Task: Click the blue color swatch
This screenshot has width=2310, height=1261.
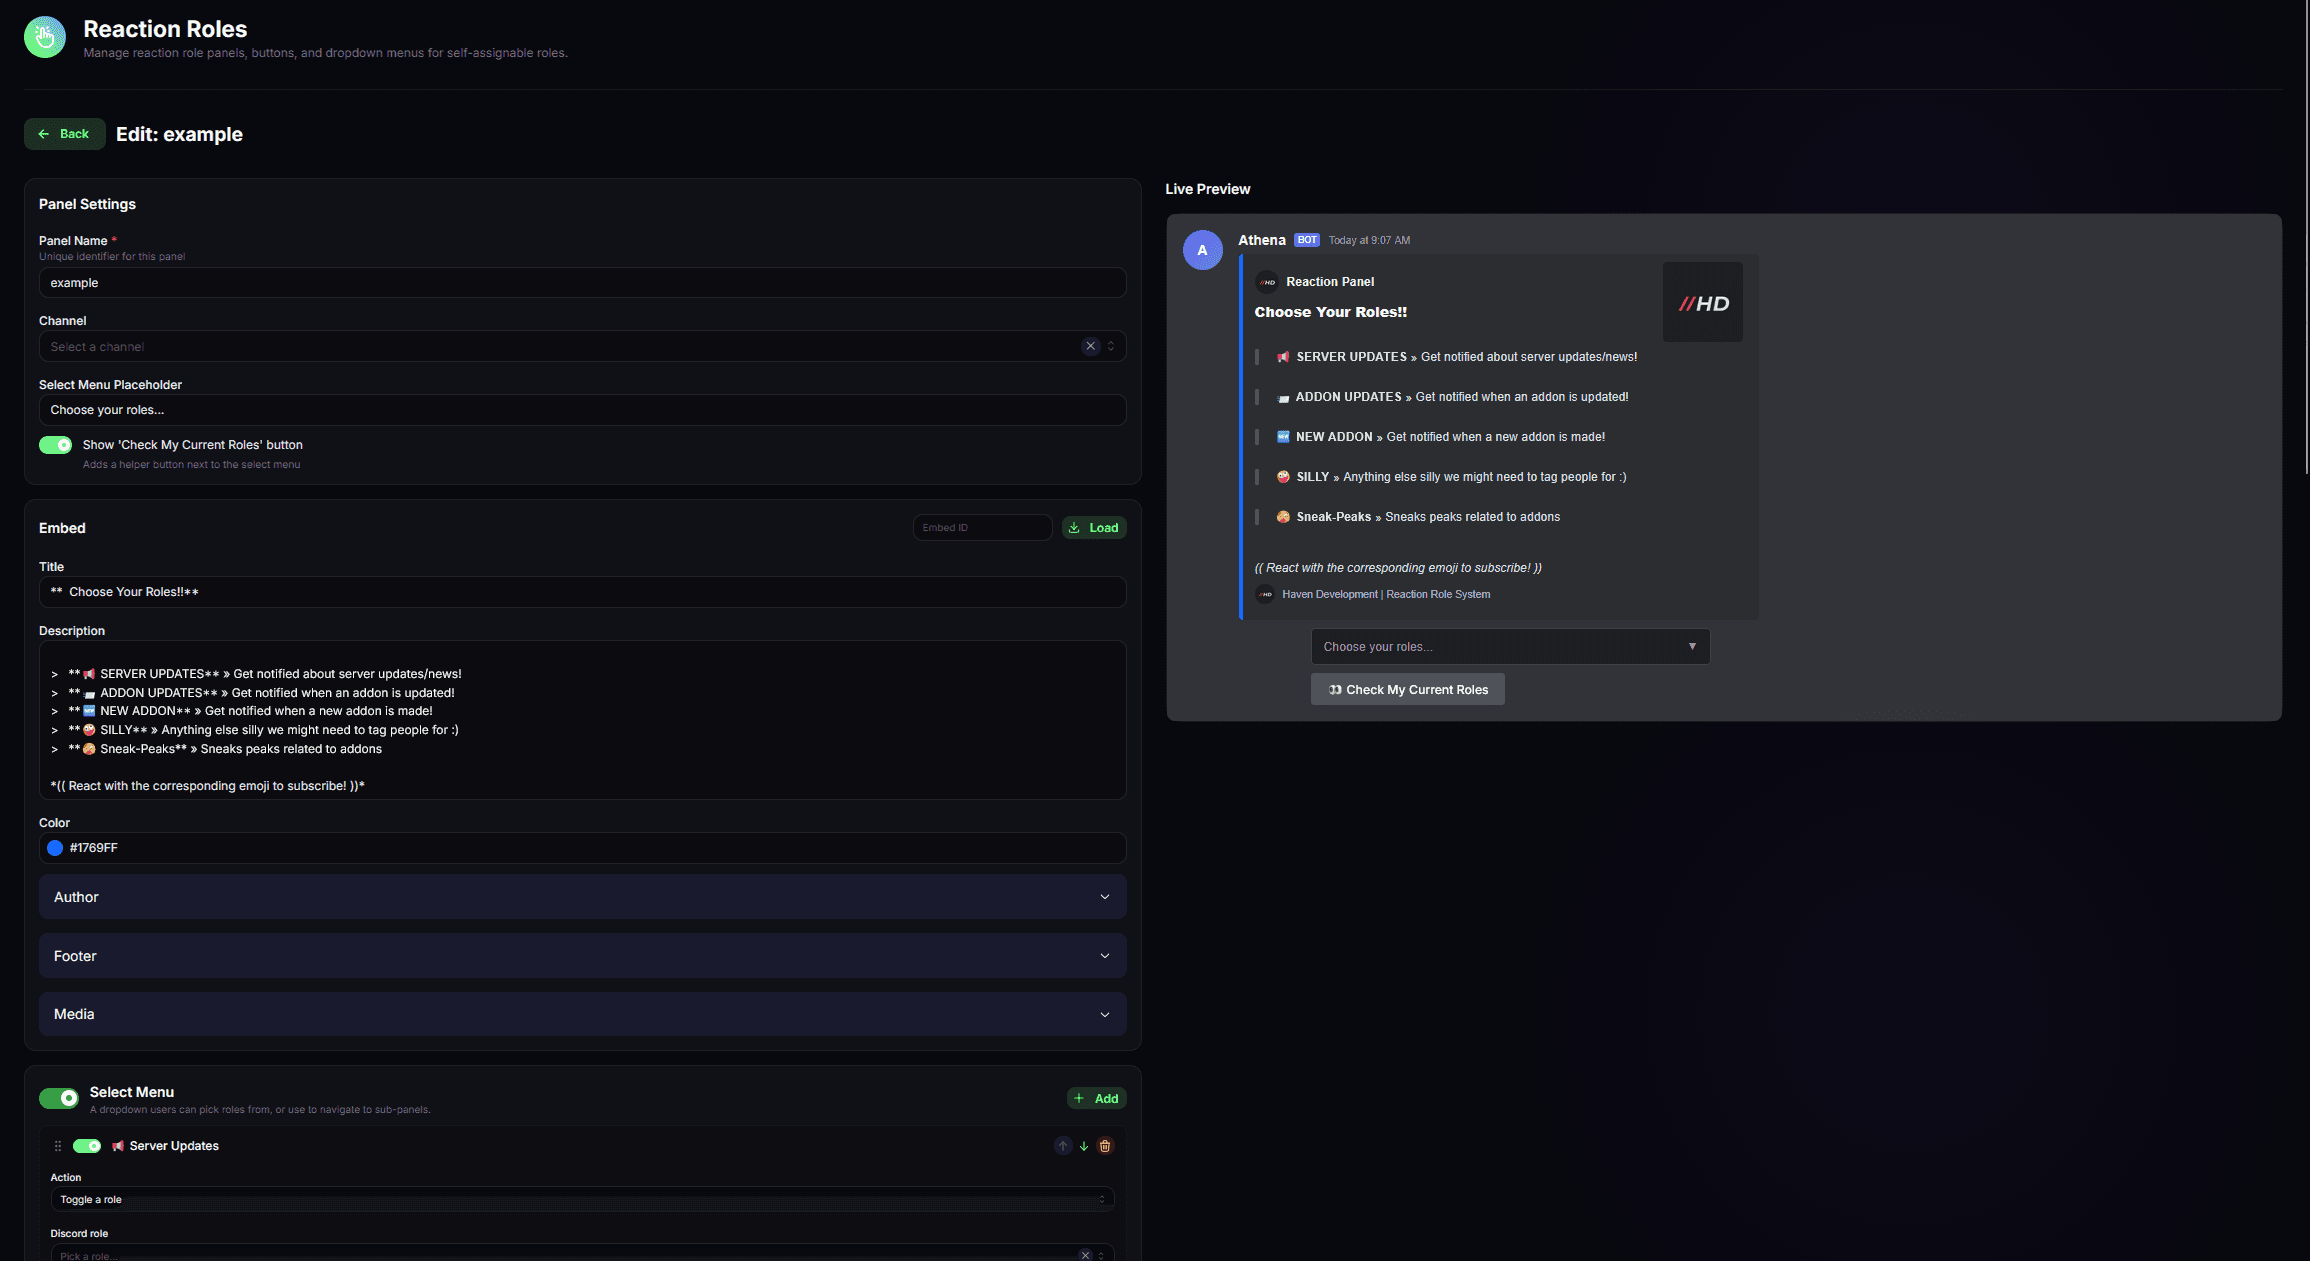Action: [x=55, y=848]
